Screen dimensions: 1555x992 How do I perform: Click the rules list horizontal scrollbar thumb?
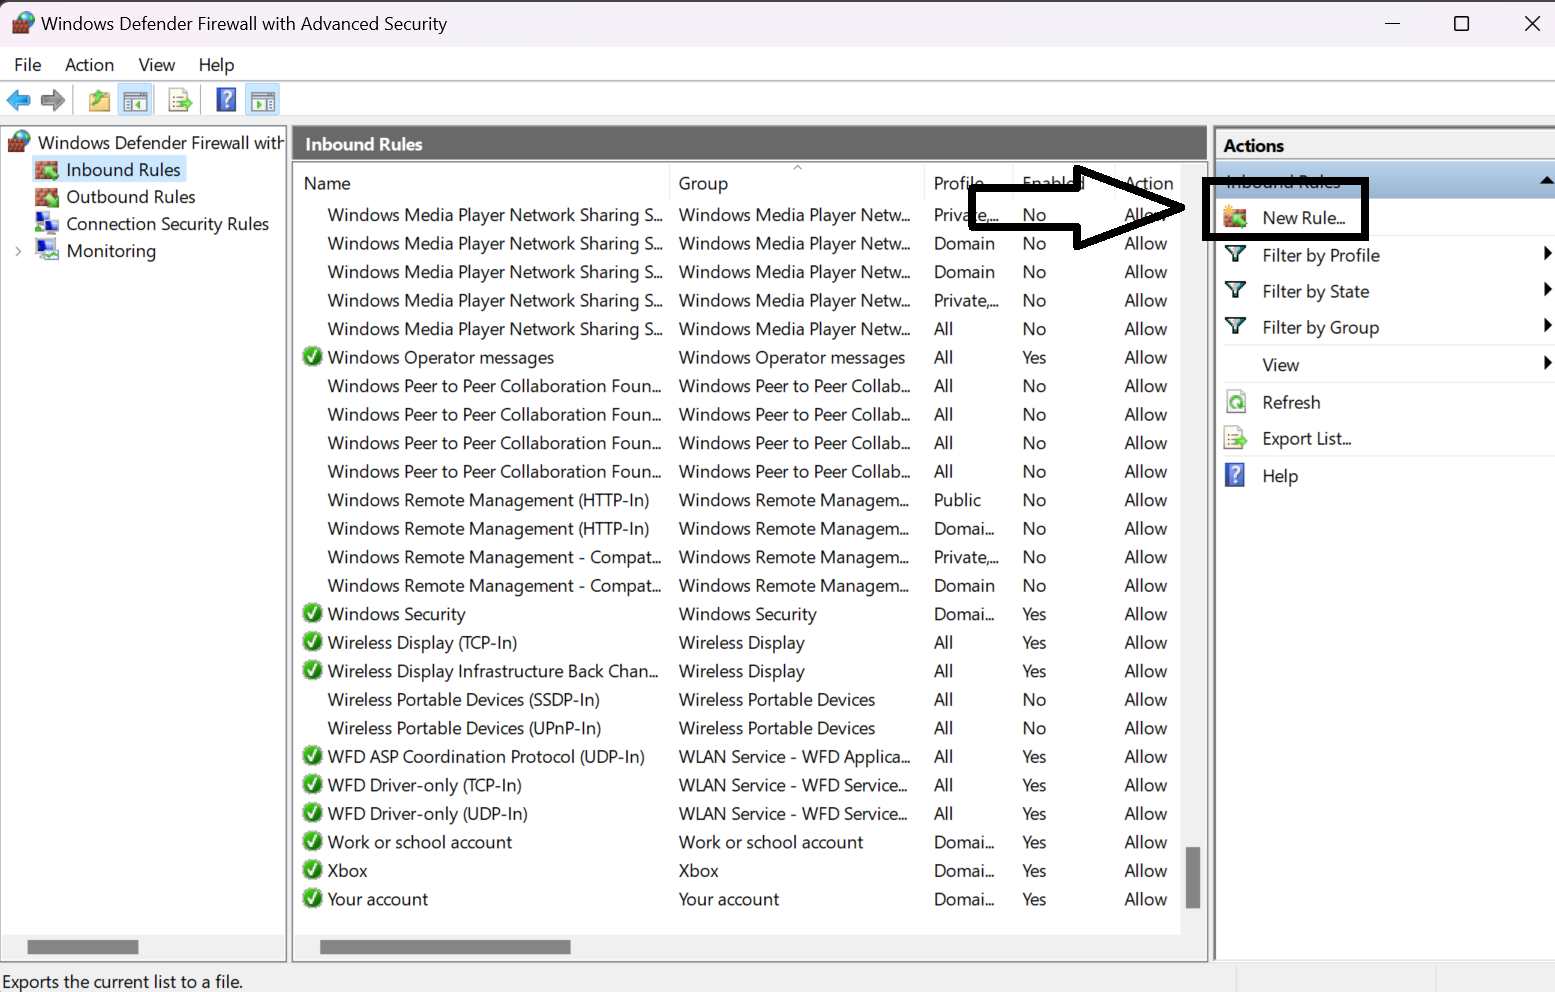click(445, 946)
